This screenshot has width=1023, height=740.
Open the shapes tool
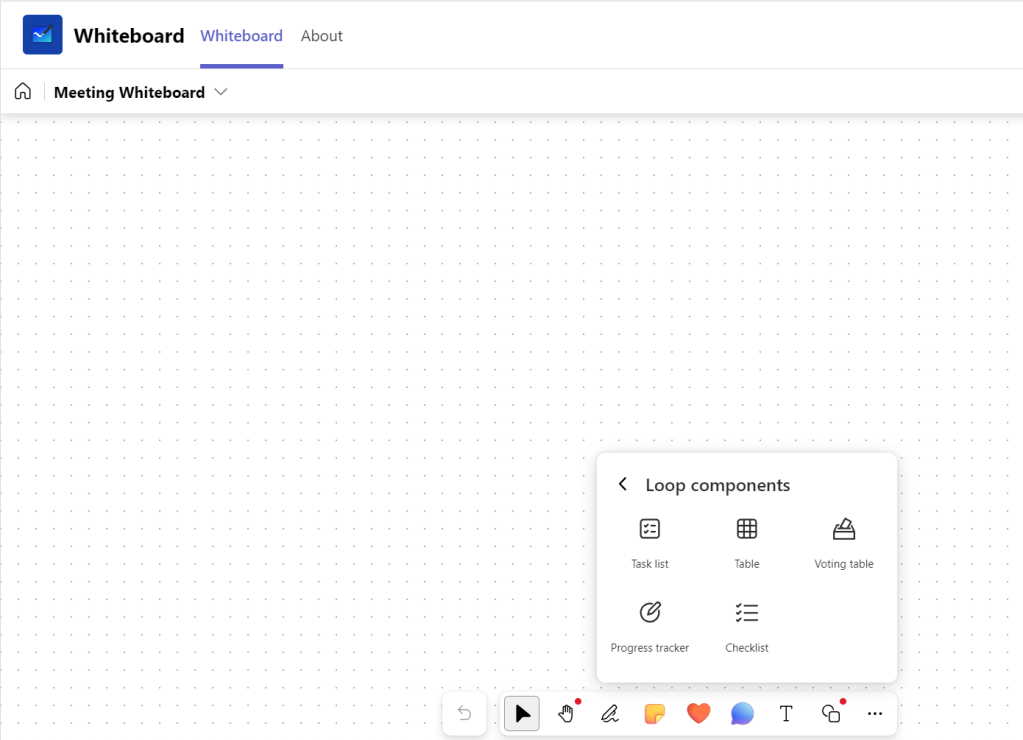click(x=831, y=713)
